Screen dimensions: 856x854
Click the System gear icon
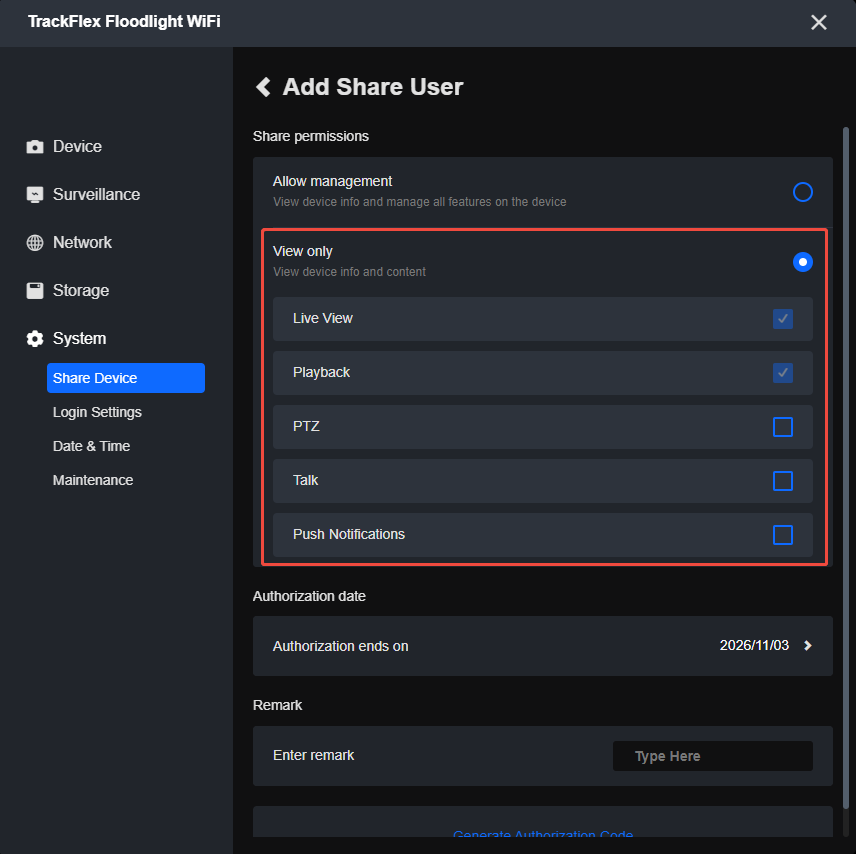coord(35,339)
